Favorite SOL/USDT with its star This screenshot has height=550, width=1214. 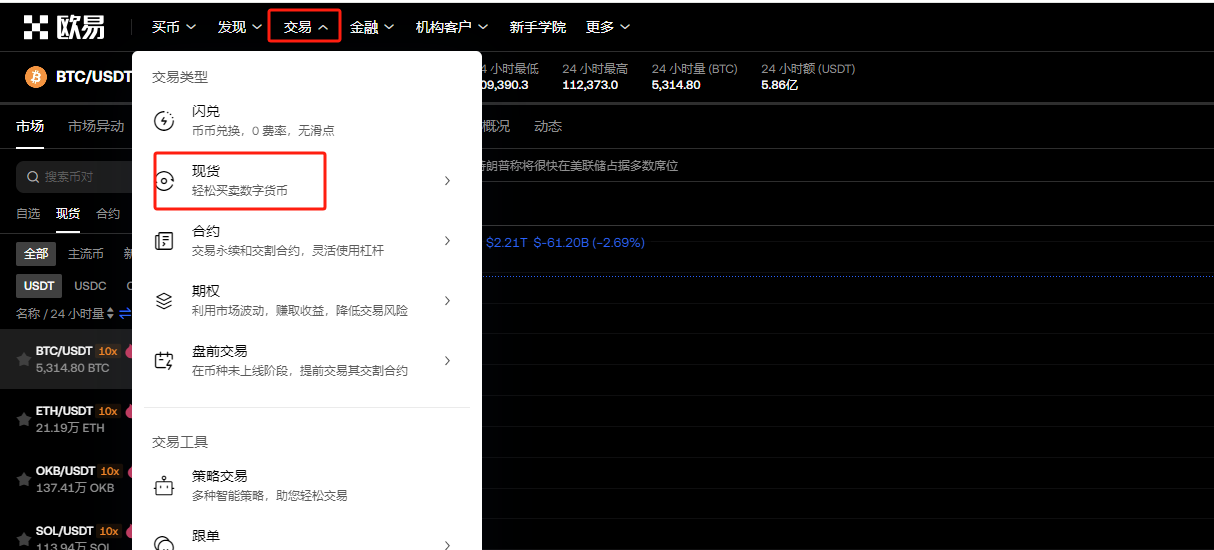pos(23,539)
